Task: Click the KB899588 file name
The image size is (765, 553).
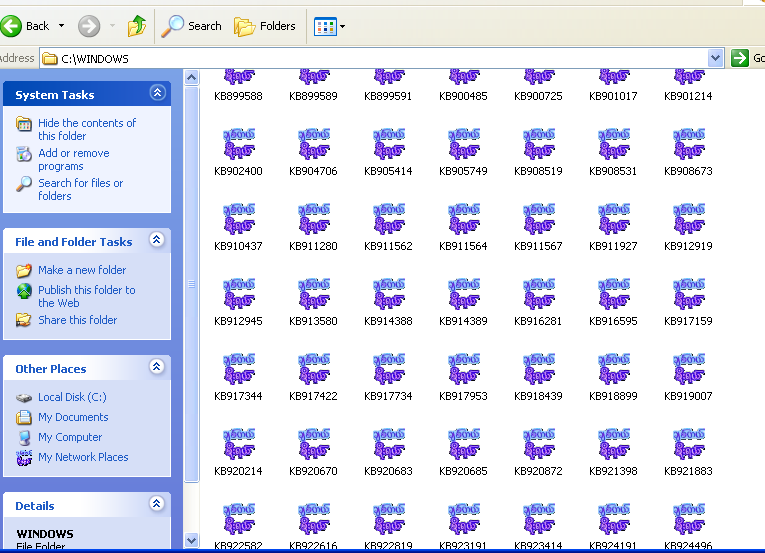Action: [x=239, y=96]
